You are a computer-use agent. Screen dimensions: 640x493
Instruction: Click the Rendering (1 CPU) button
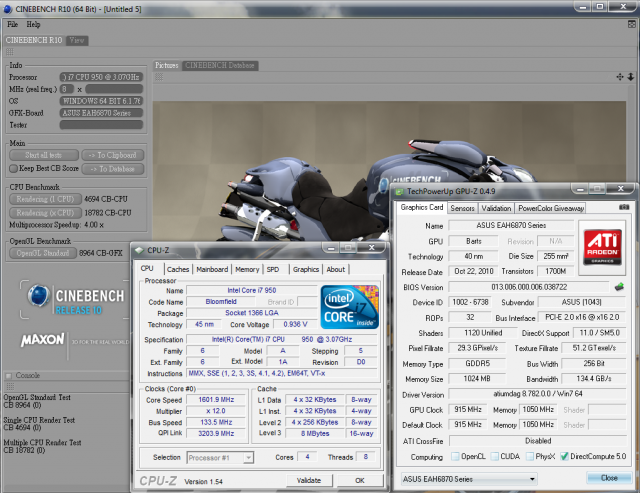click(x=45, y=199)
